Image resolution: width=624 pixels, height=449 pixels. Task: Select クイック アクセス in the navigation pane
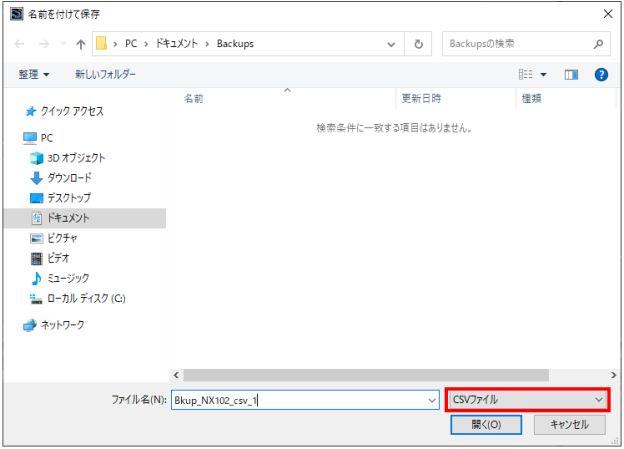point(72,111)
